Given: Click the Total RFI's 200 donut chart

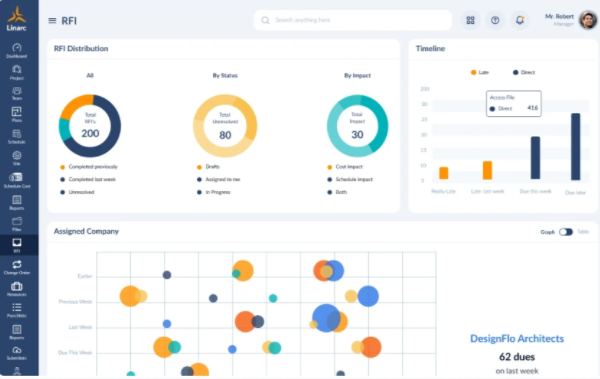Looking at the screenshot, I should point(90,126).
